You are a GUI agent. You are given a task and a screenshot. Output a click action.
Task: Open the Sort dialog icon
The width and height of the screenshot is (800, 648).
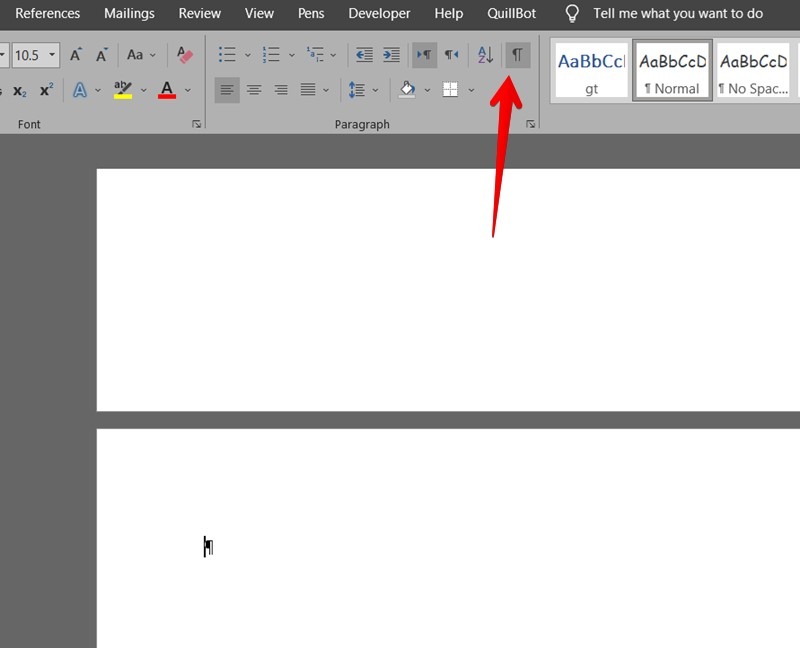click(484, 55)
